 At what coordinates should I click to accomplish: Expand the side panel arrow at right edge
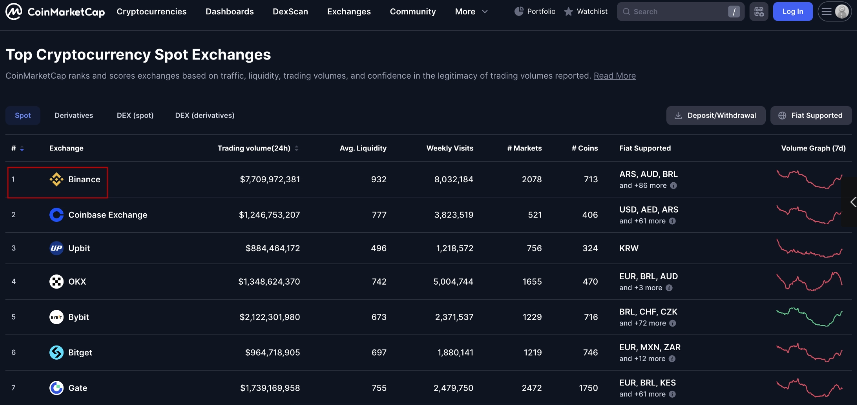pyautogui.click(x=852, y=202)
